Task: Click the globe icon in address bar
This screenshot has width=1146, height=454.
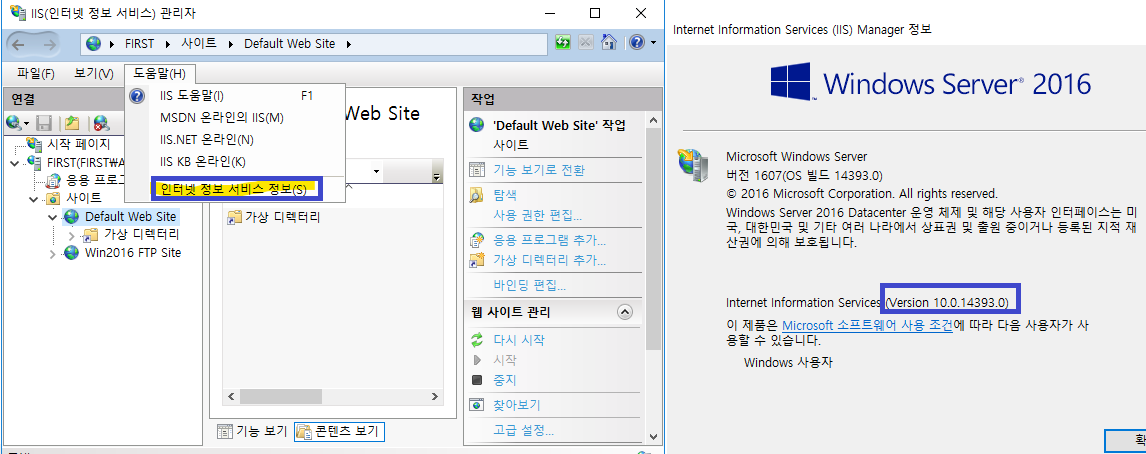Action: [x=94, y=44]
